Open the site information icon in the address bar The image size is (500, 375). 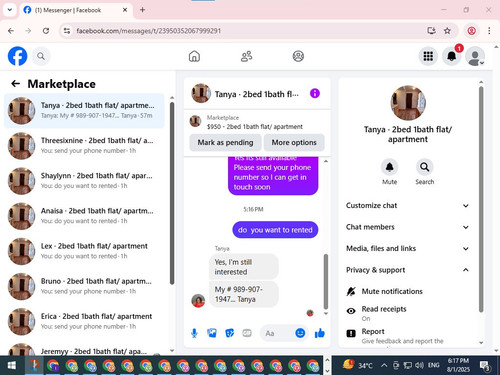(67, 31)
